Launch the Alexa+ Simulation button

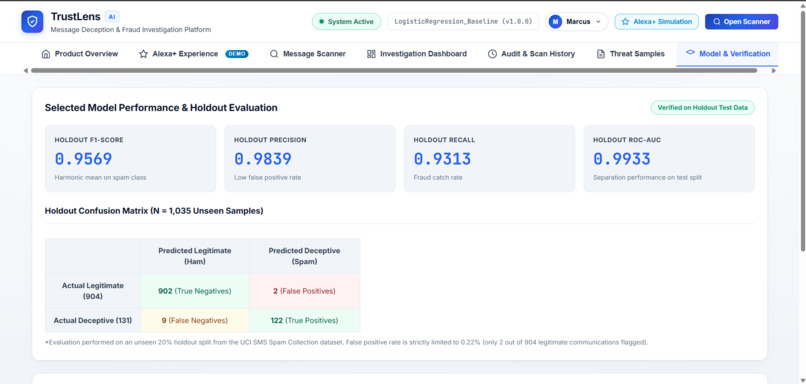(656, 22)
